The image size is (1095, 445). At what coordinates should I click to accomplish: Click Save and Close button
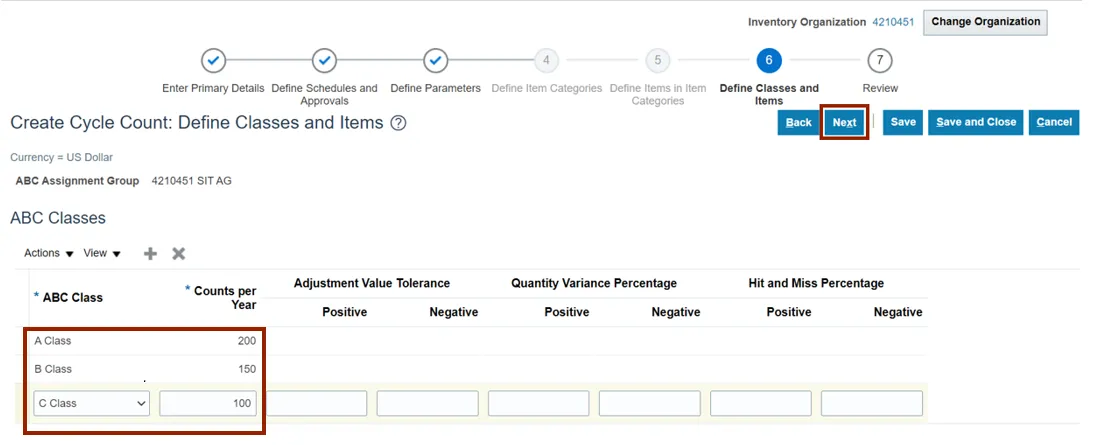point(975,122)
